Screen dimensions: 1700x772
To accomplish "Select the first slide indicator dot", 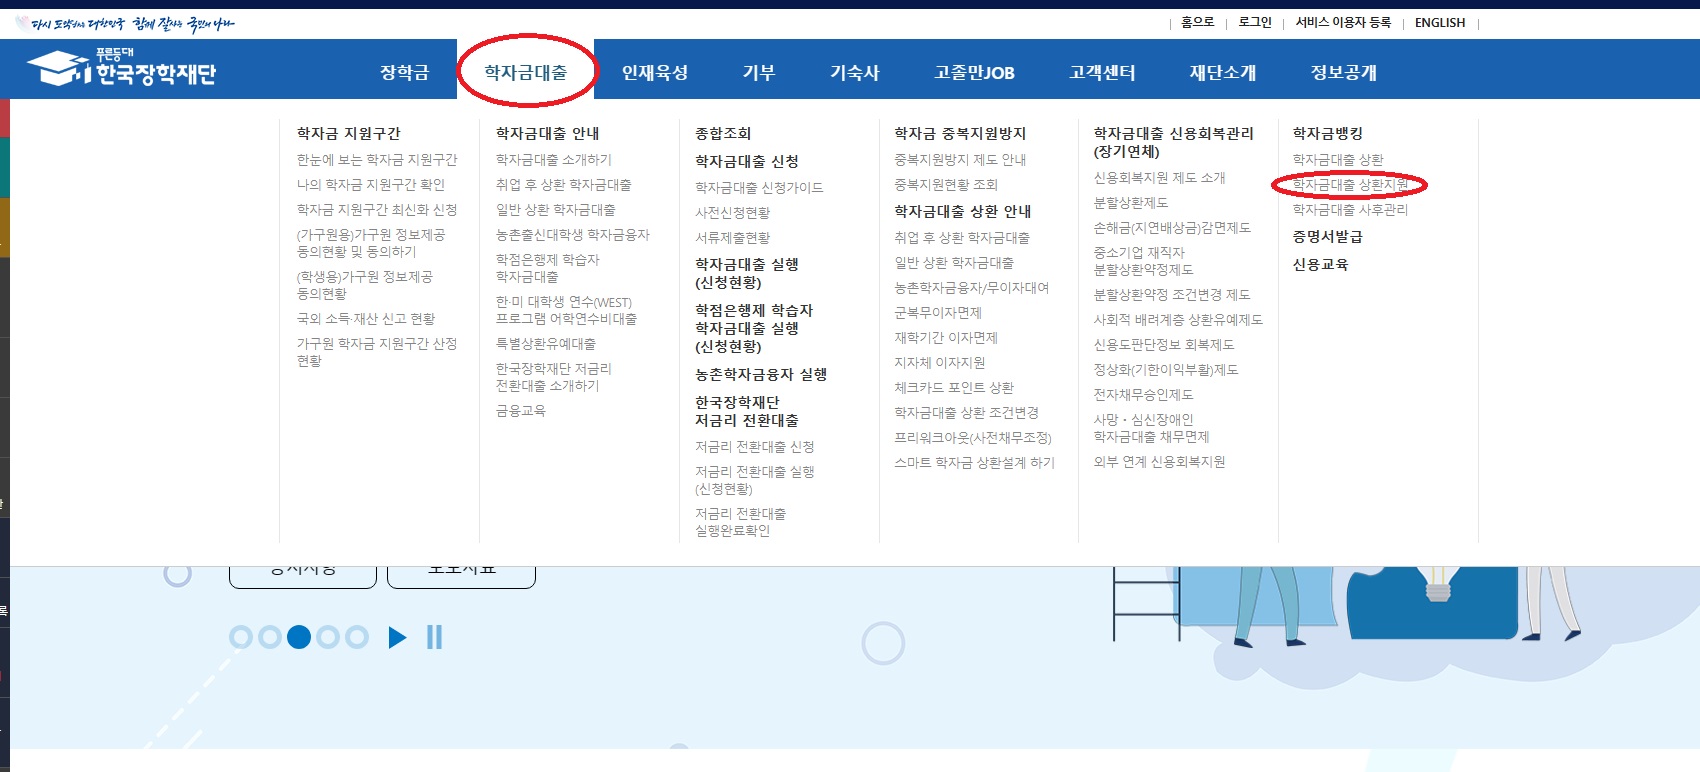I will 241,637.
